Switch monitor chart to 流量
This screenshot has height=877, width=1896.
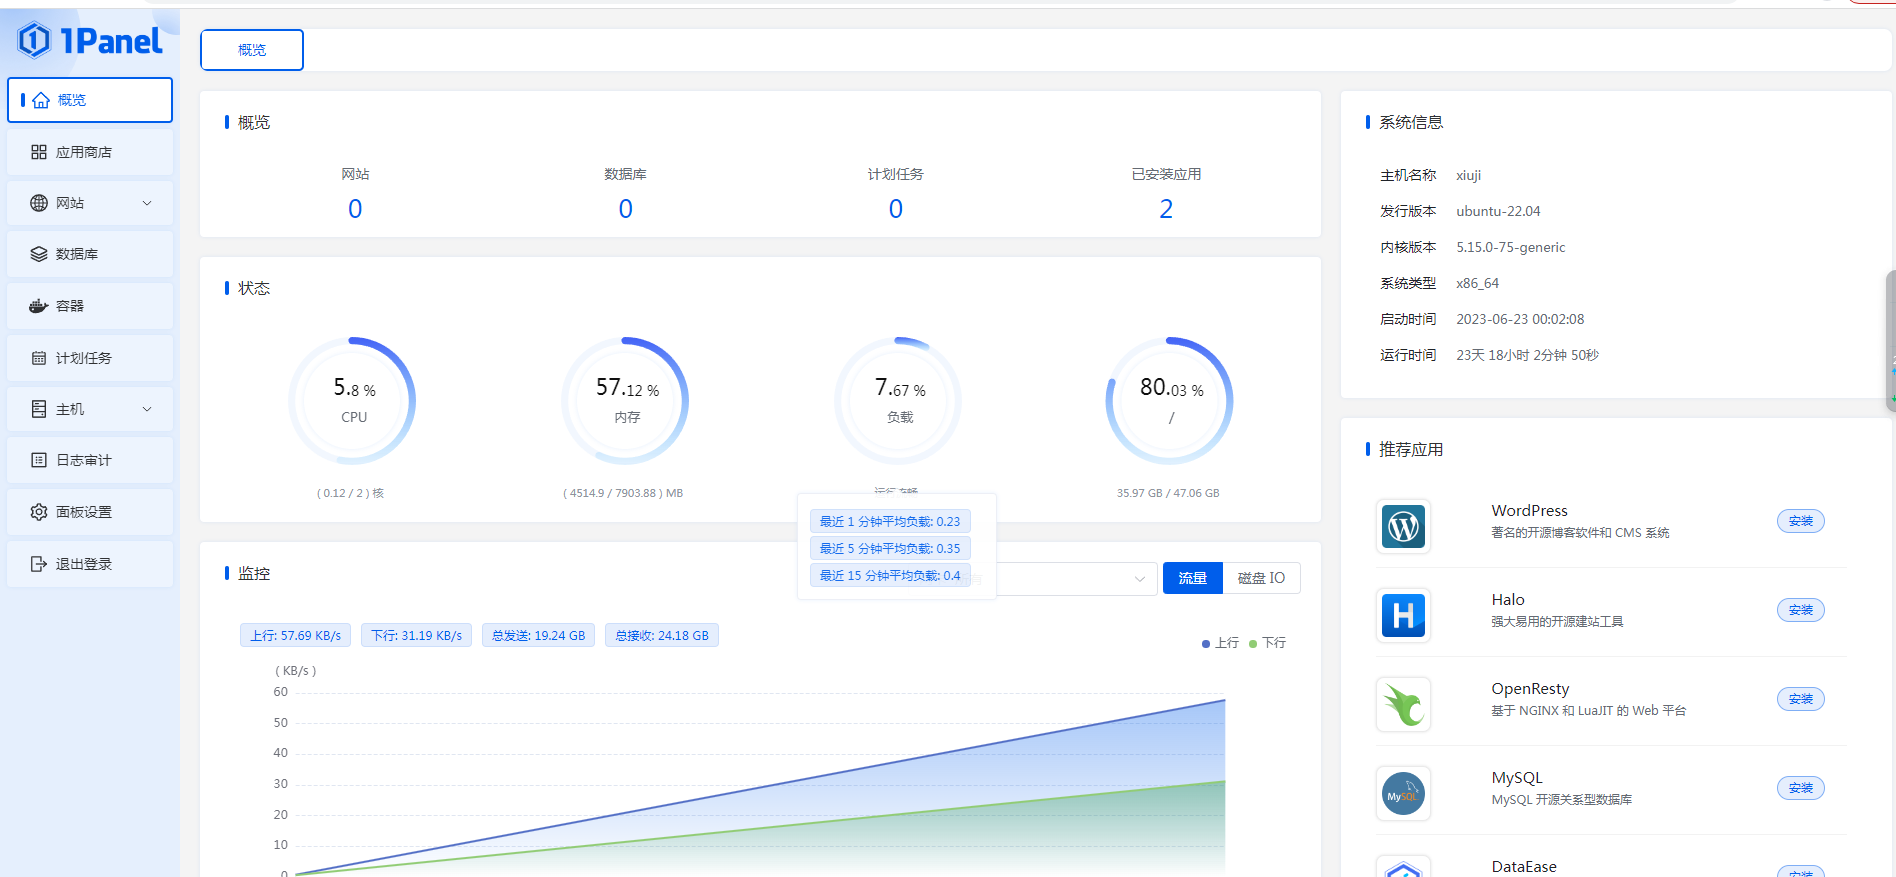pos(1192,578)
